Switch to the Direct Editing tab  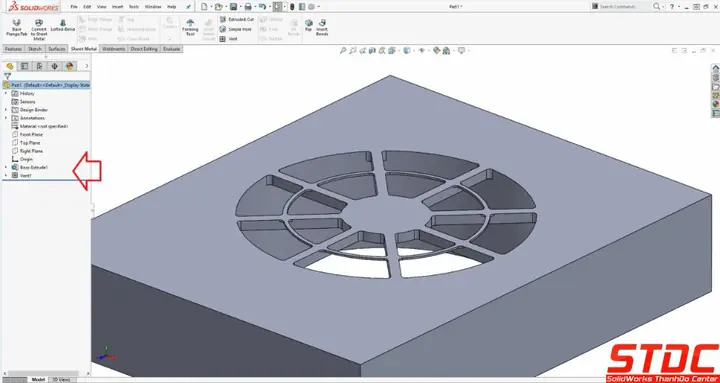point(144,49)
